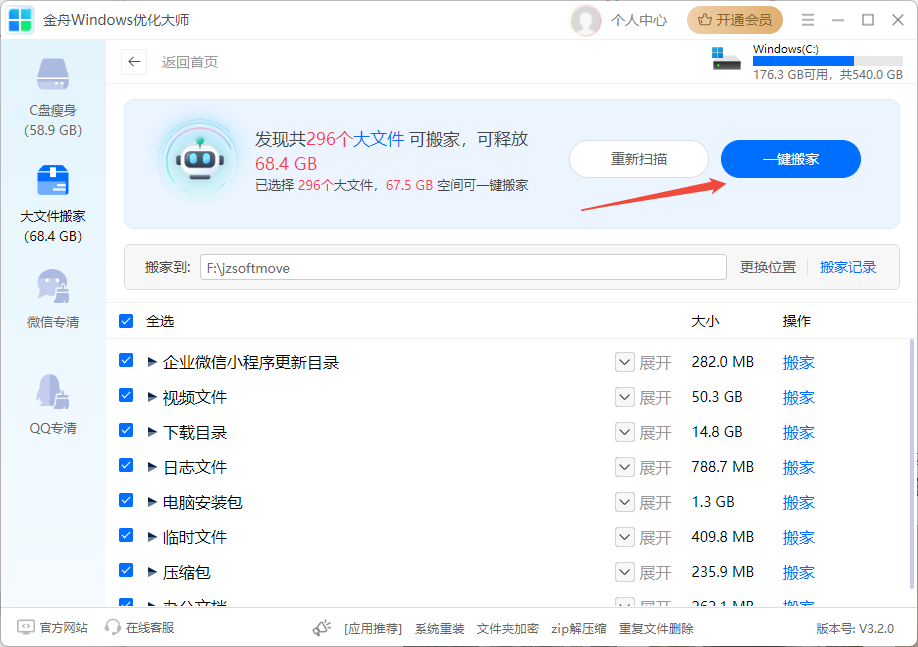
Task: Open 重复文件删除 in bottom bar
Action: point(656,629)
